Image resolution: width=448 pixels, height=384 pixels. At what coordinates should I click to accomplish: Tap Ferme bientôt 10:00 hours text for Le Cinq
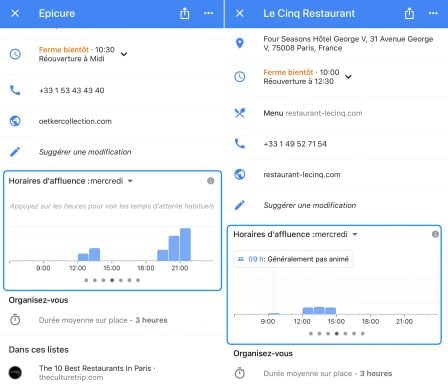pyautogui.click(x=301, y=72)
